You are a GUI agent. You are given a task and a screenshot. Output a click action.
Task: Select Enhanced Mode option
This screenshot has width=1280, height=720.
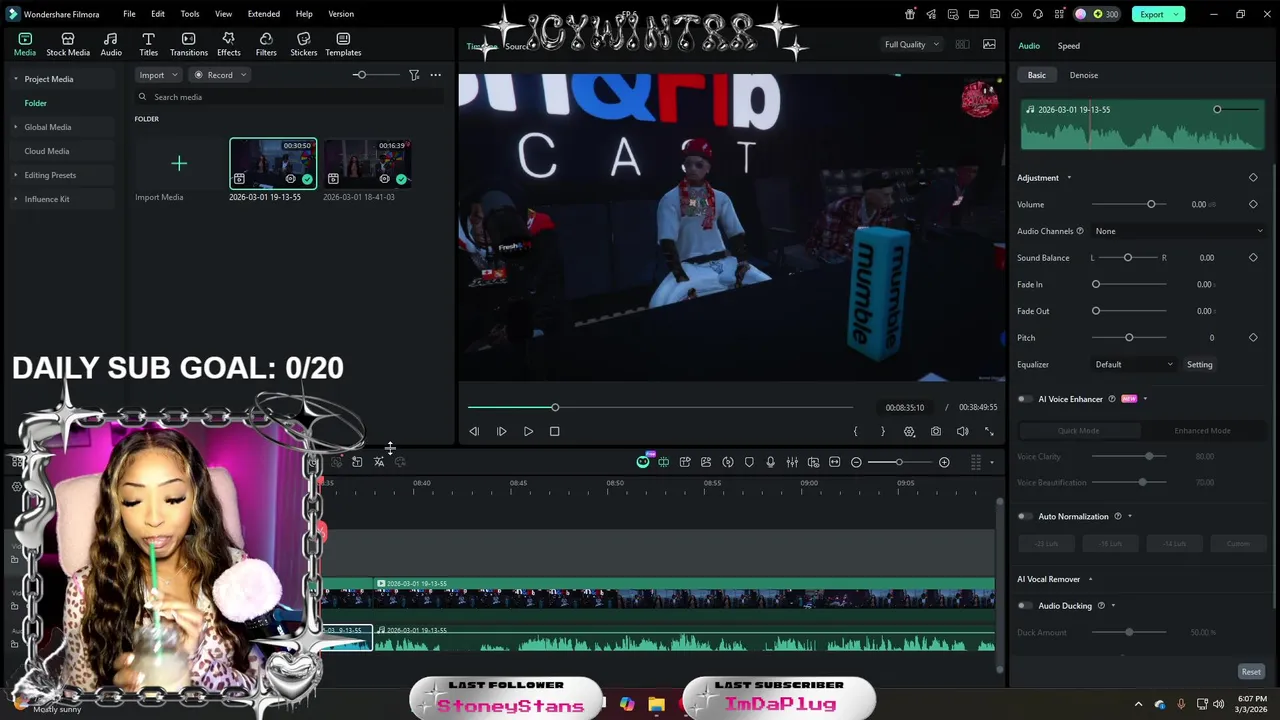pos(1202,430)
